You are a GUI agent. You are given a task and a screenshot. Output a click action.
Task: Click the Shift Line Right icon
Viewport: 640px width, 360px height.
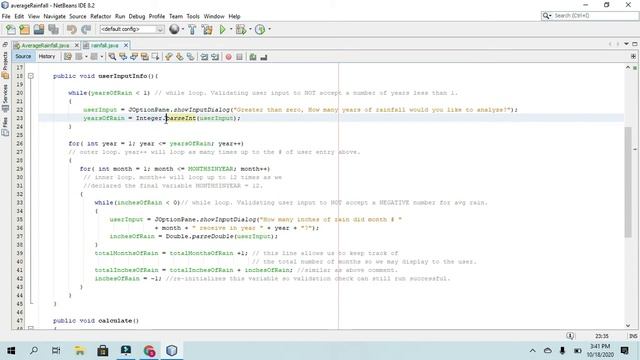pos(215,57)
